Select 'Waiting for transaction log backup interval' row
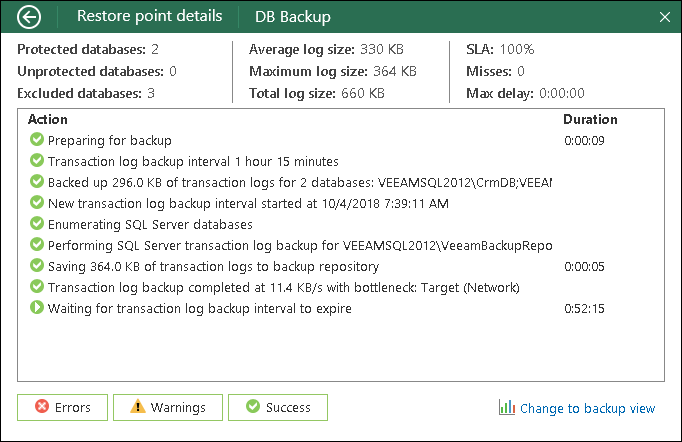This screenshot has height=442, width=682. pyautogui.click(x=341, y=308)
